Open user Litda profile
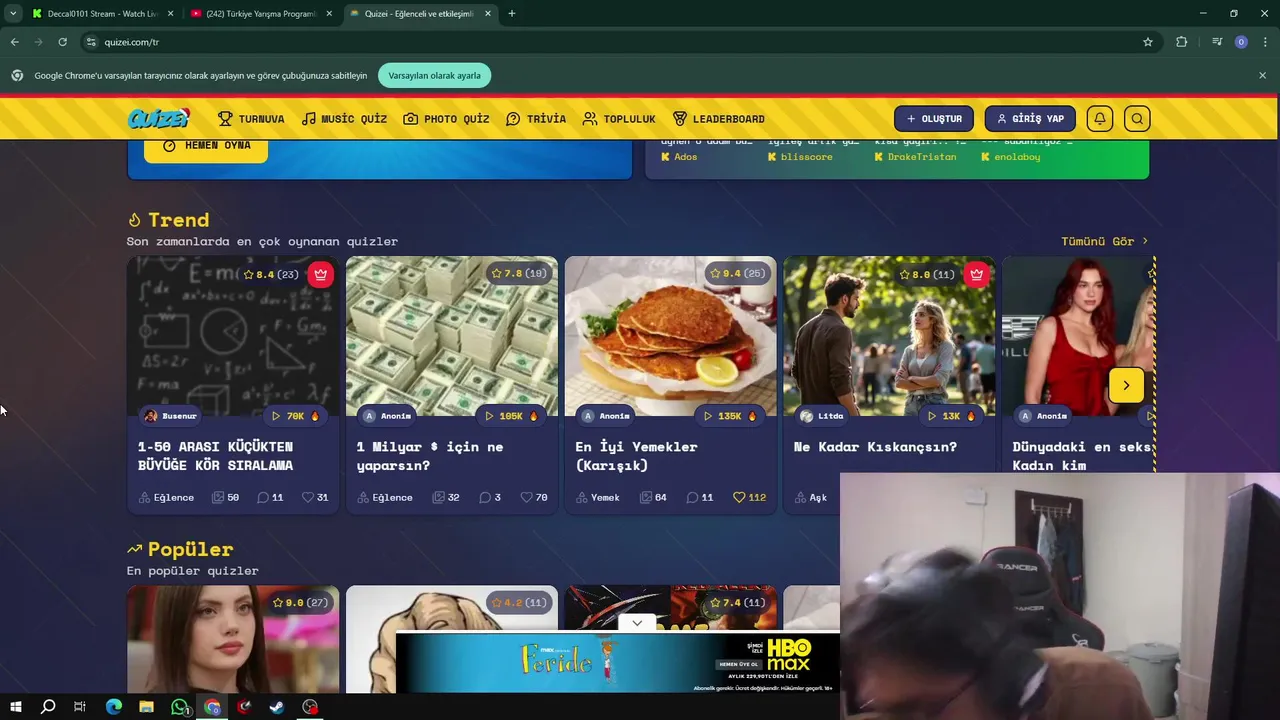 (x=821, y=416)
